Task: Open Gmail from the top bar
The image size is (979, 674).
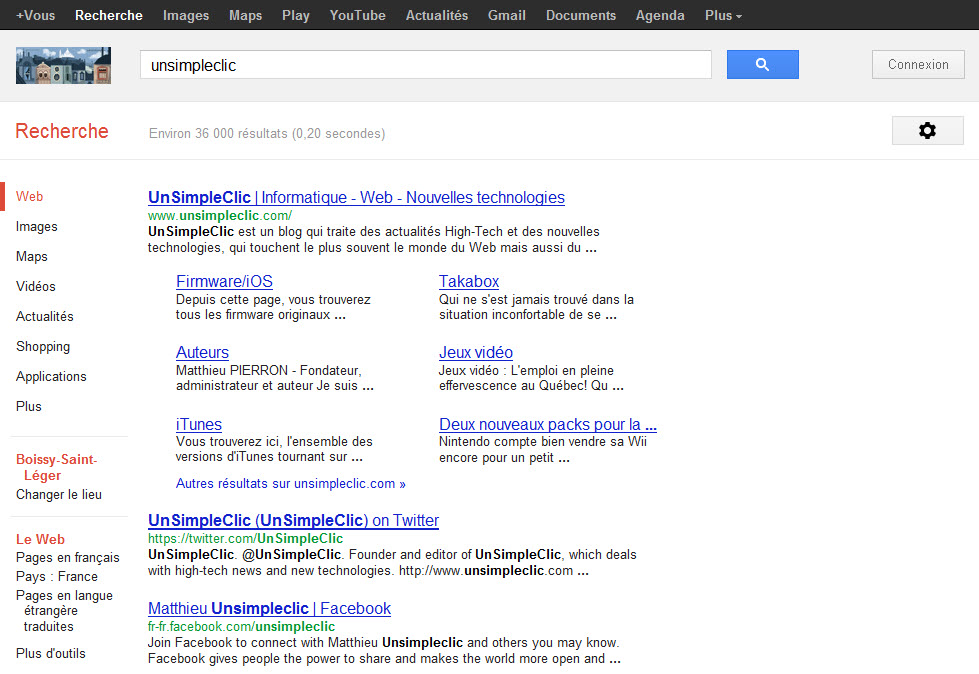Action: click(x=506, y=16)
